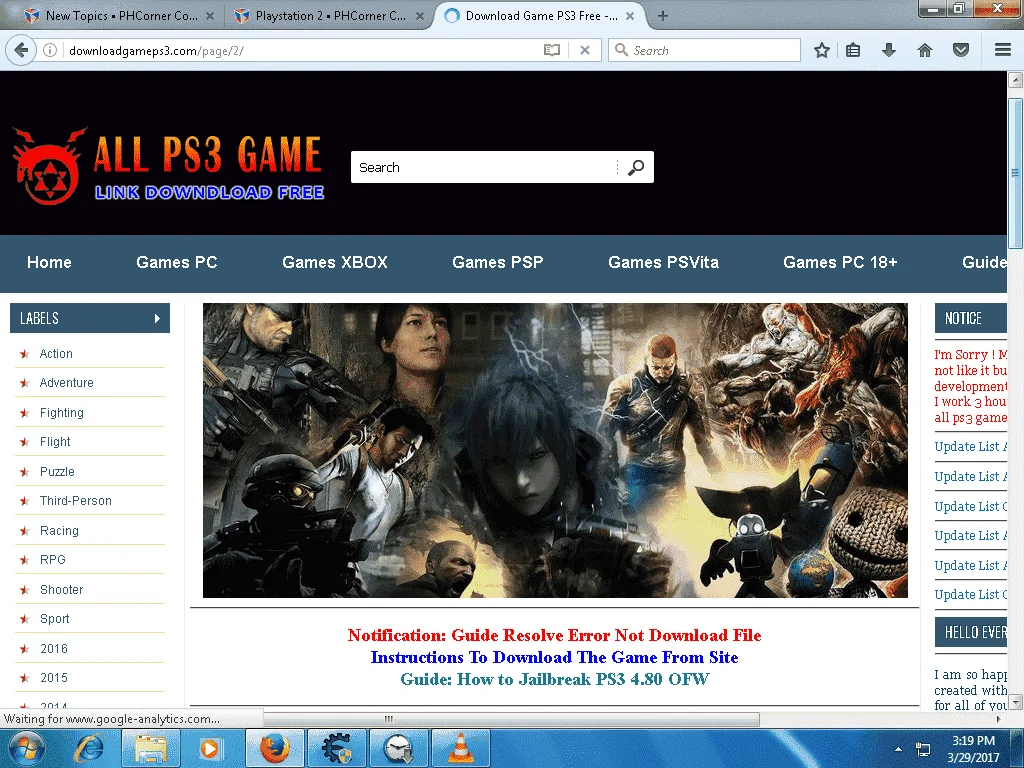1024x768 pixels.
Task: Click the URL address bar
Action: pyautogui.click(x=300, y=50)
